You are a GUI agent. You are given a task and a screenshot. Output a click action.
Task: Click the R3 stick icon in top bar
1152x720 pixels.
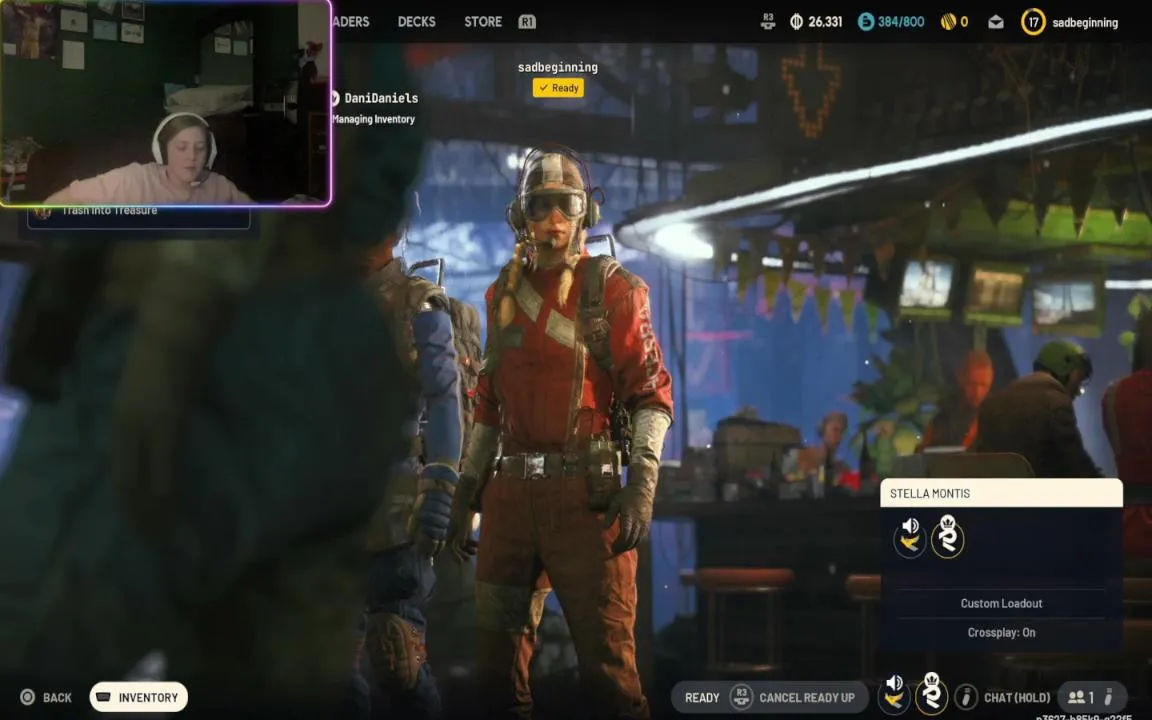tap(768, 21)
